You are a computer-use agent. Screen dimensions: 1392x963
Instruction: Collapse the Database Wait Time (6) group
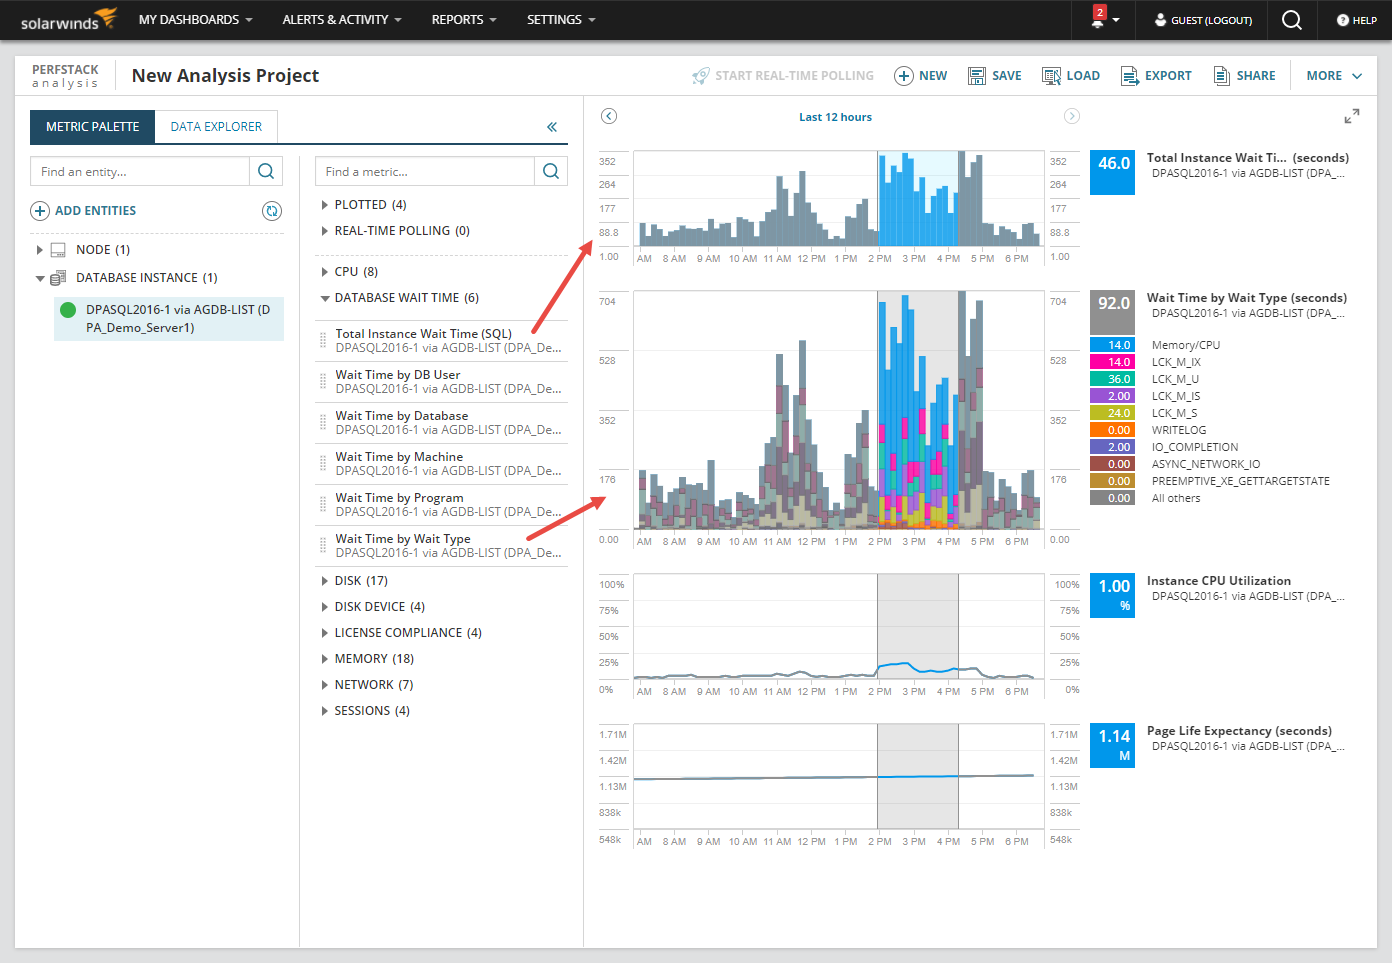[x=324, y=298]
